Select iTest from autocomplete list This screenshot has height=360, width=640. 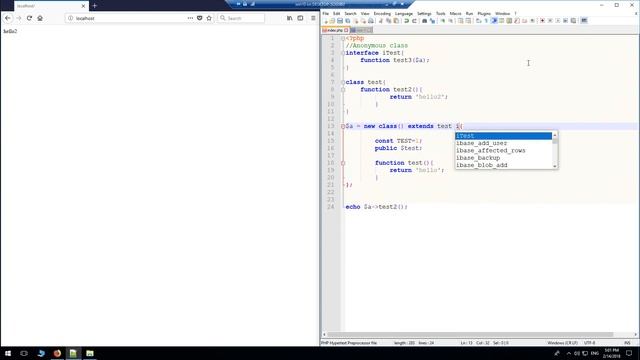(x=504, y=136)
